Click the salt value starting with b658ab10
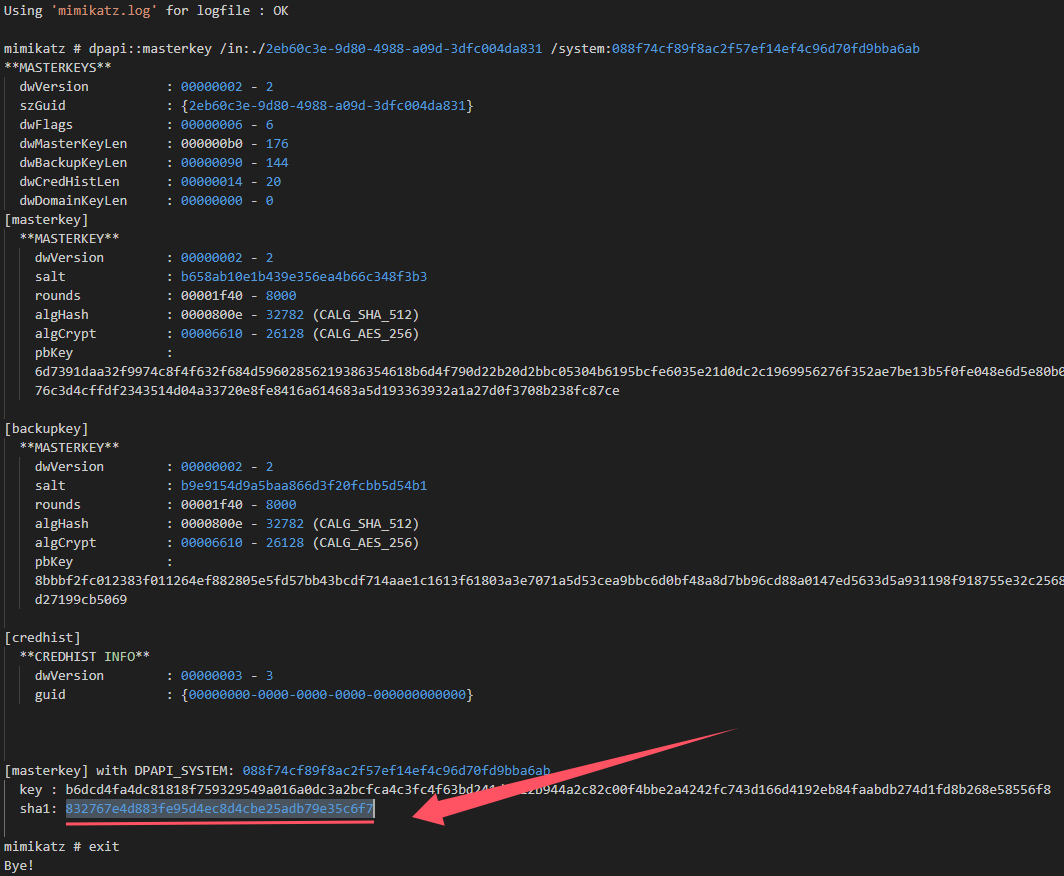The image size is (1064, 876). (x=304, y=277)
